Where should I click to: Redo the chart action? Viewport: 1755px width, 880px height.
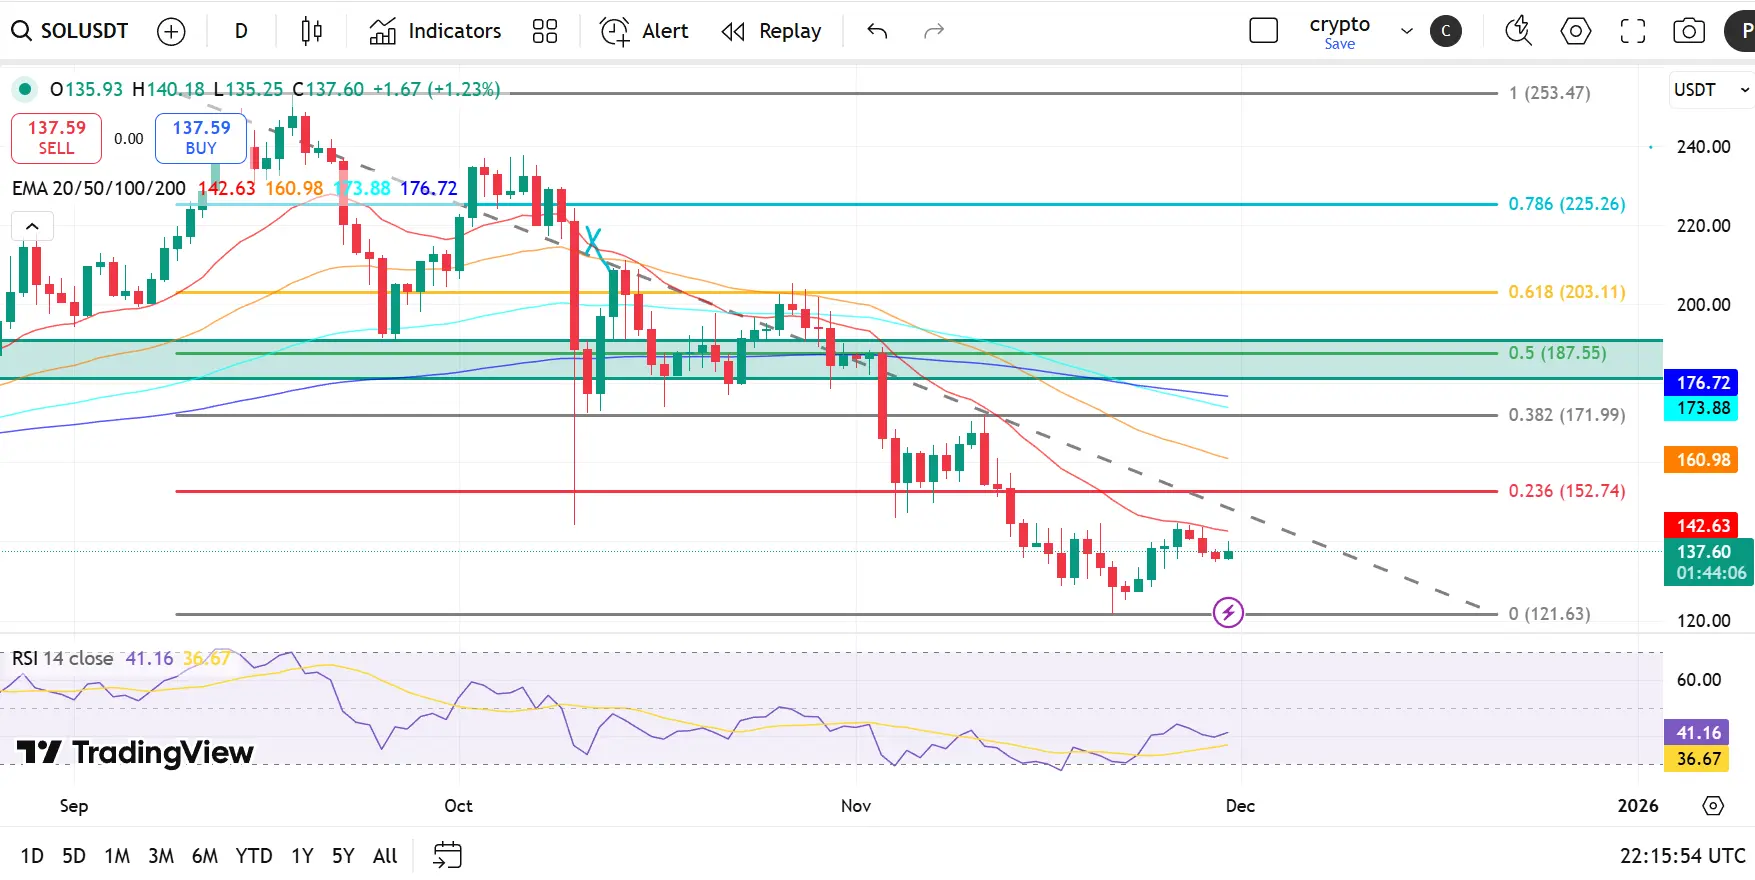pyautogui.click(x=934, y=32)
